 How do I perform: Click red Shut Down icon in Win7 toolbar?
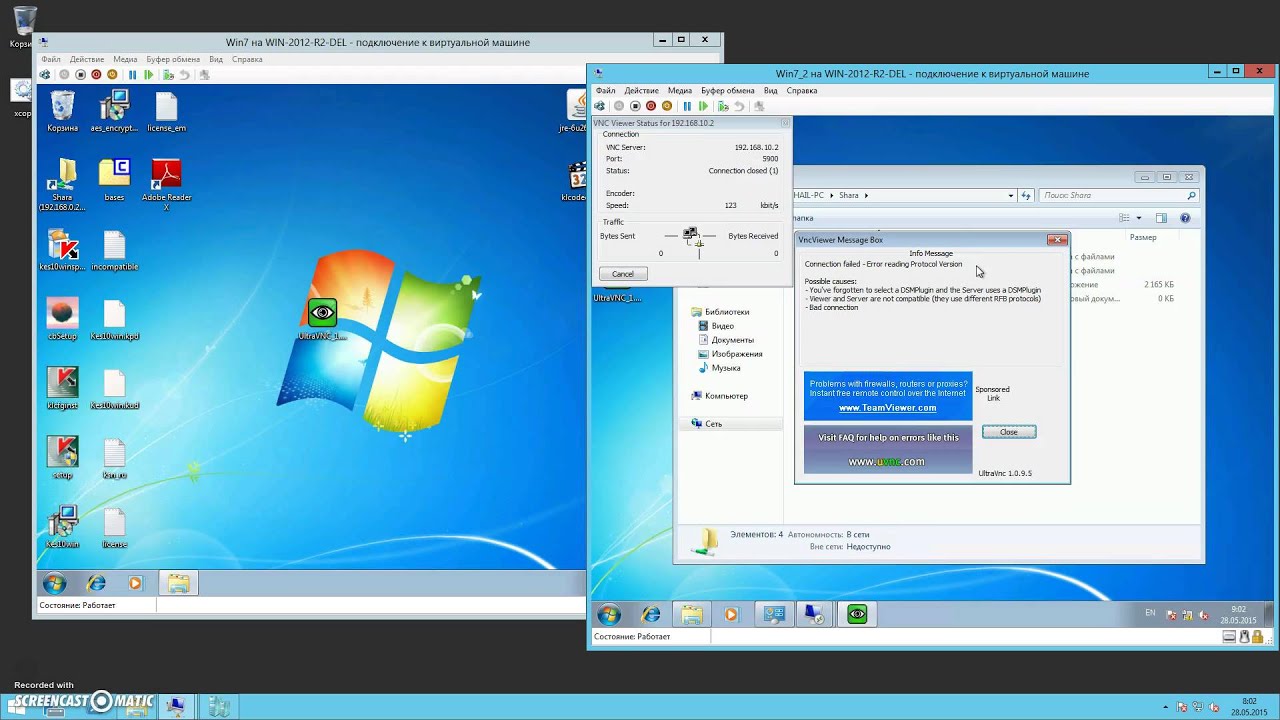[x=96, y=75]
